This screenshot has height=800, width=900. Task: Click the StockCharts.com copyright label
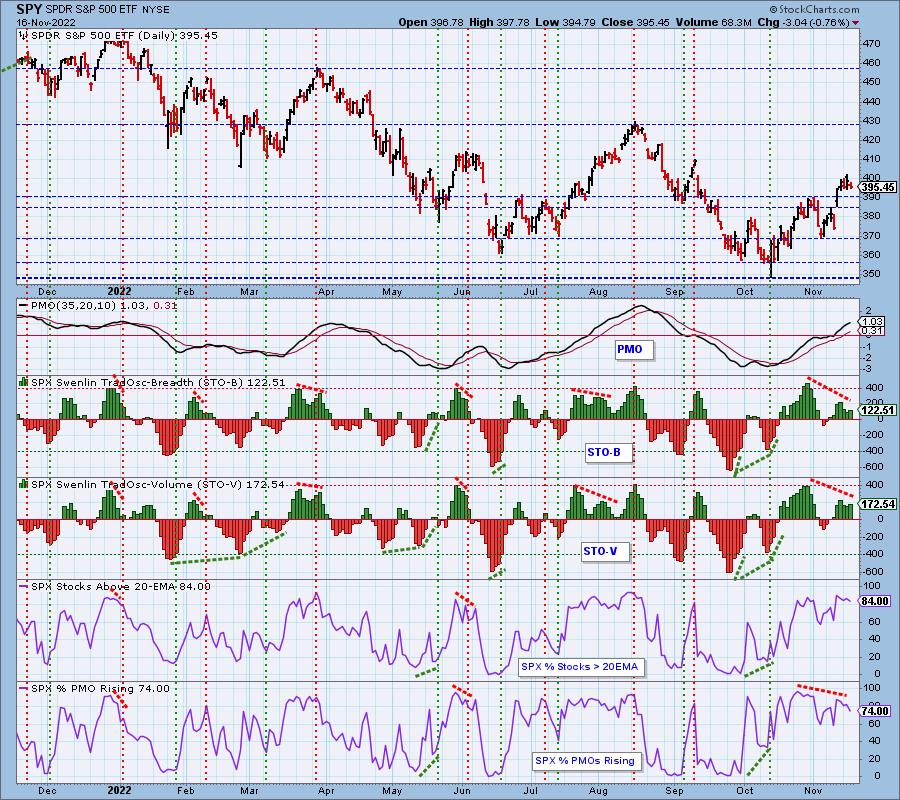(814, 9)
